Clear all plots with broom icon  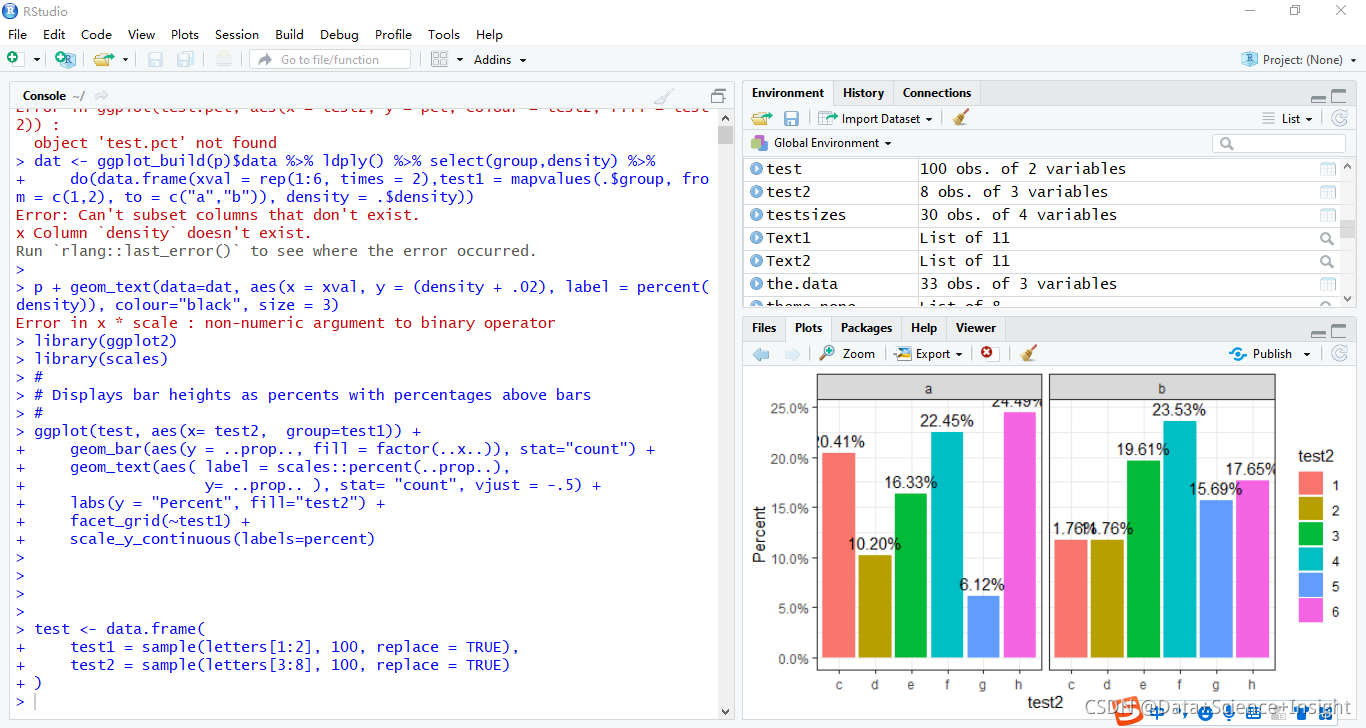pos(1029,353)
